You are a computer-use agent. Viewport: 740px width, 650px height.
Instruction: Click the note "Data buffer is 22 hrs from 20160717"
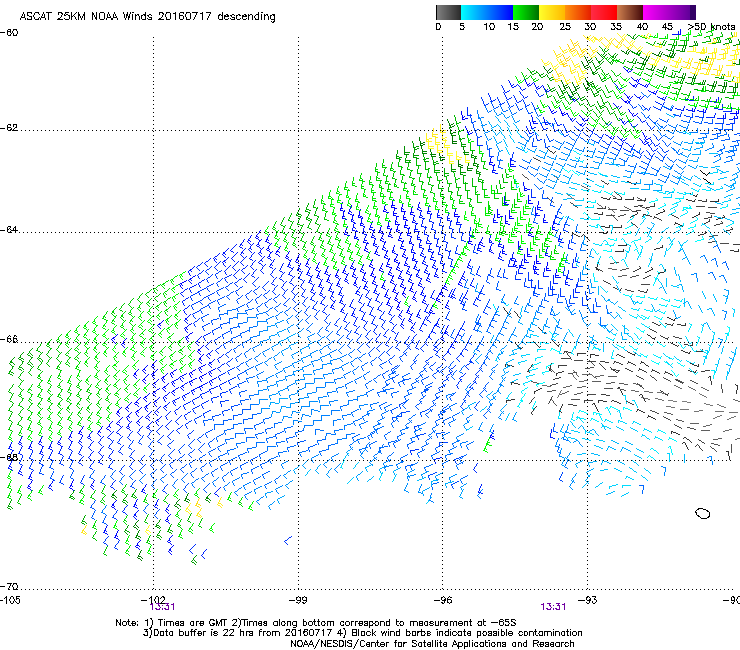click(x=241, y=633)
